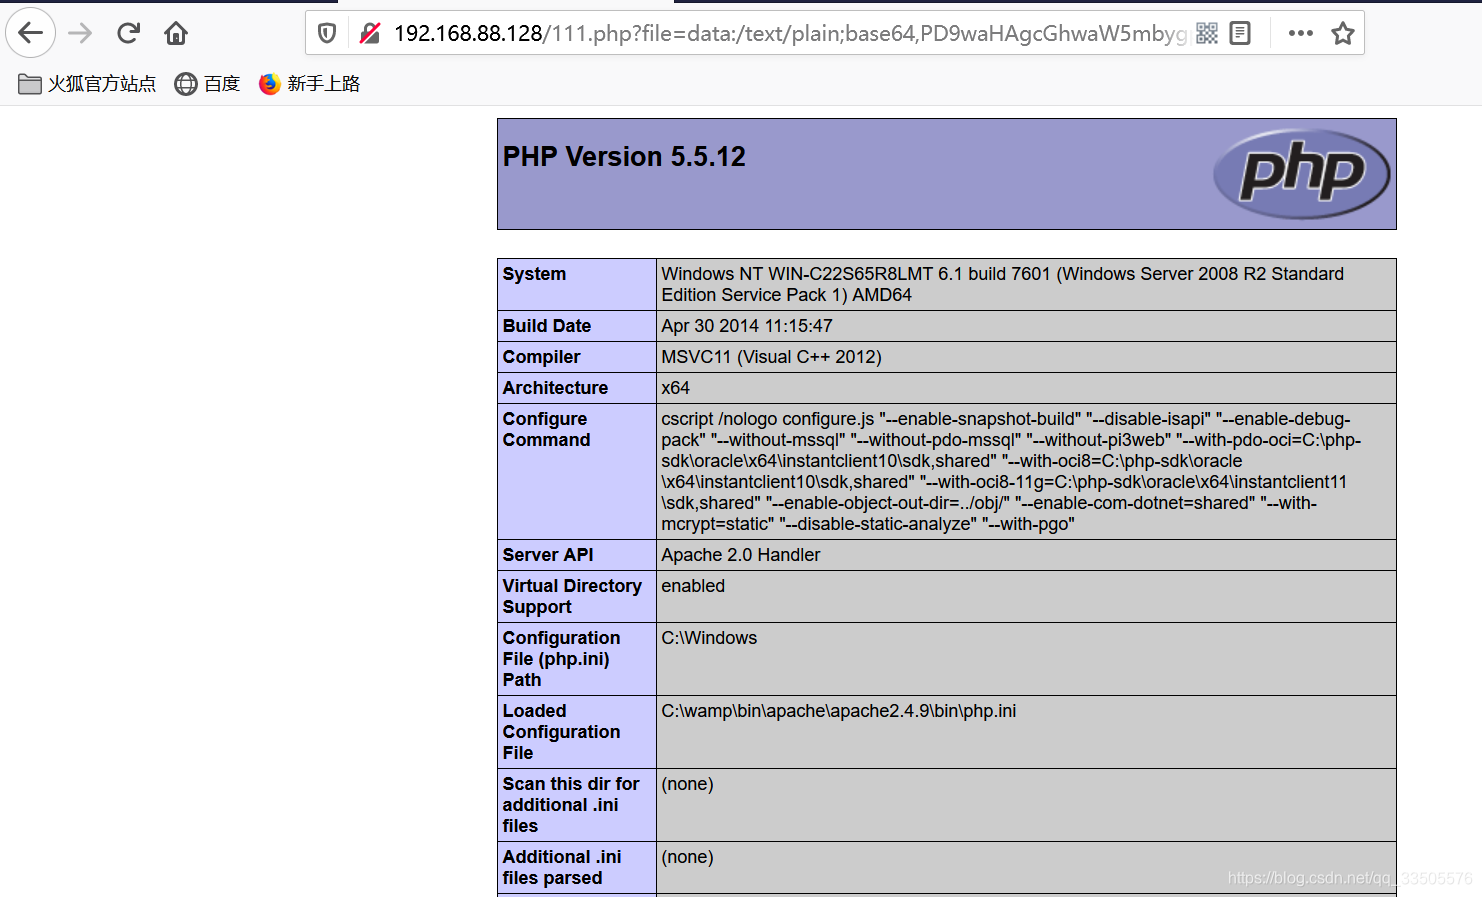Generate QR code for this page
The width and height of the screenshot is (1482, 897).
[1207, 33]
